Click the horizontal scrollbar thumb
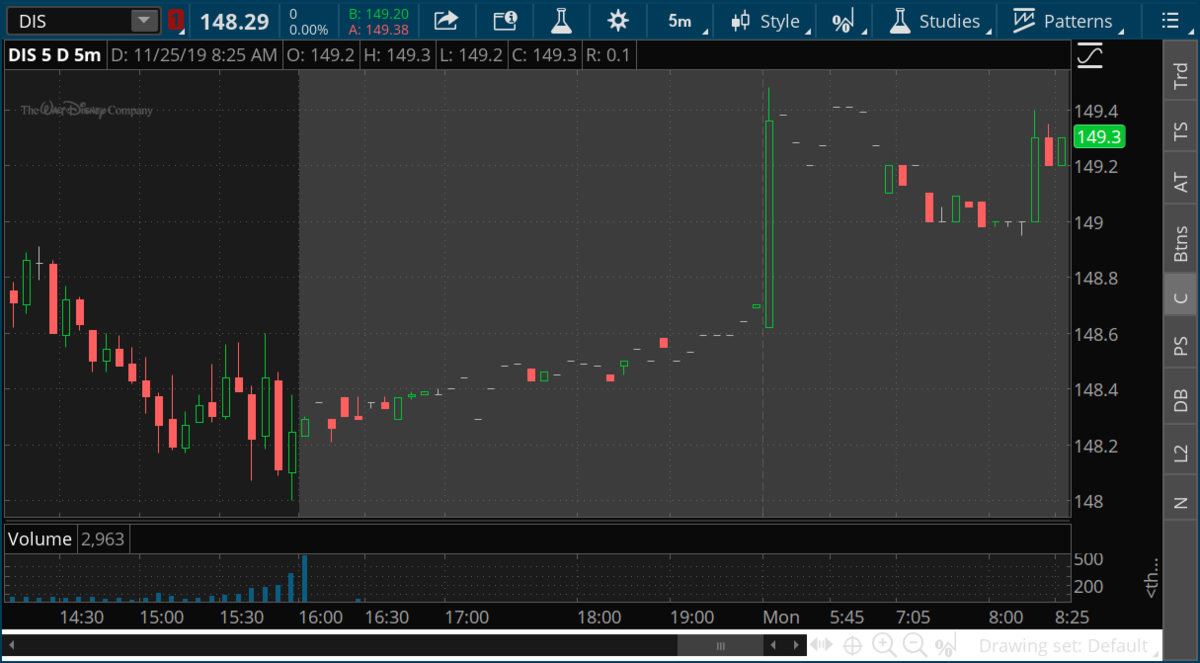 click(720, 646)
